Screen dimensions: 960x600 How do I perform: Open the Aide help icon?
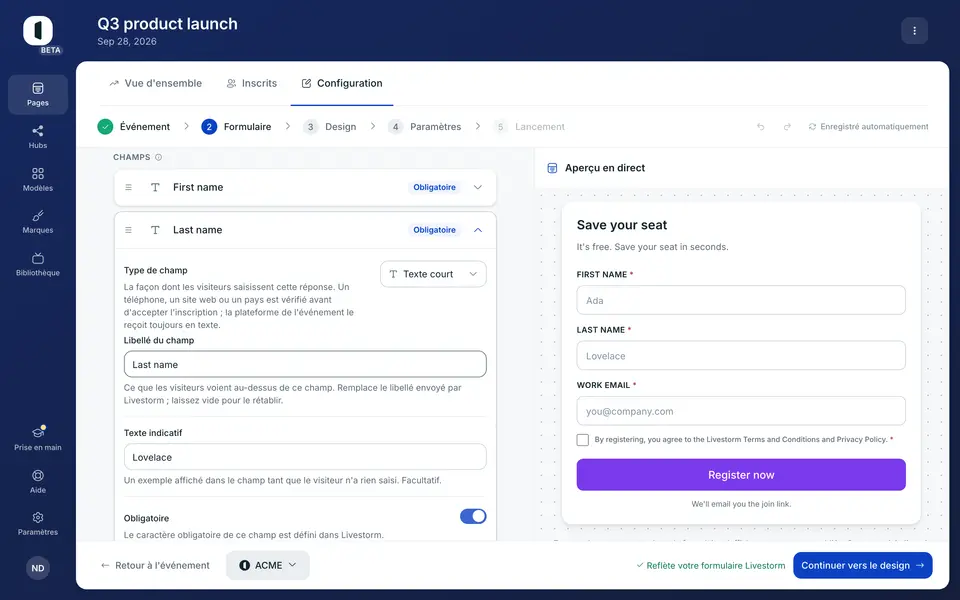pos(38,481)
